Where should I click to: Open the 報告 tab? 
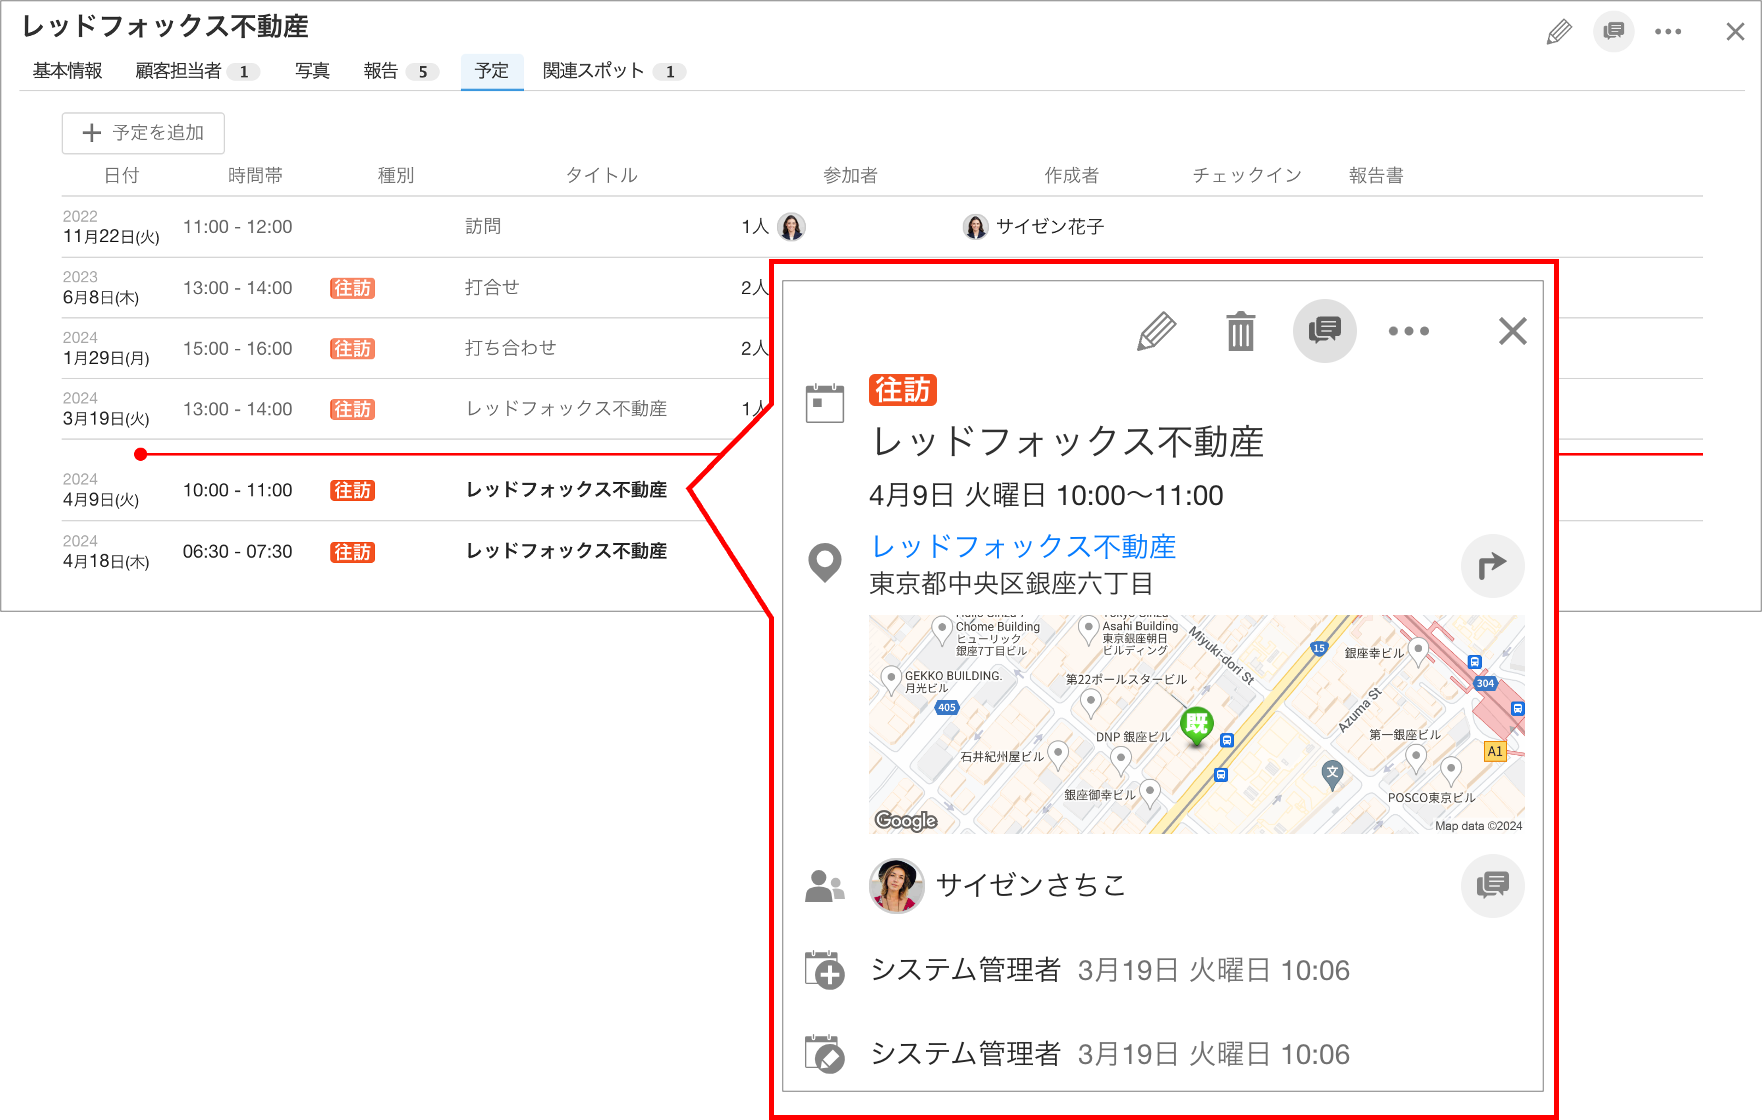(x=400, y=71)
